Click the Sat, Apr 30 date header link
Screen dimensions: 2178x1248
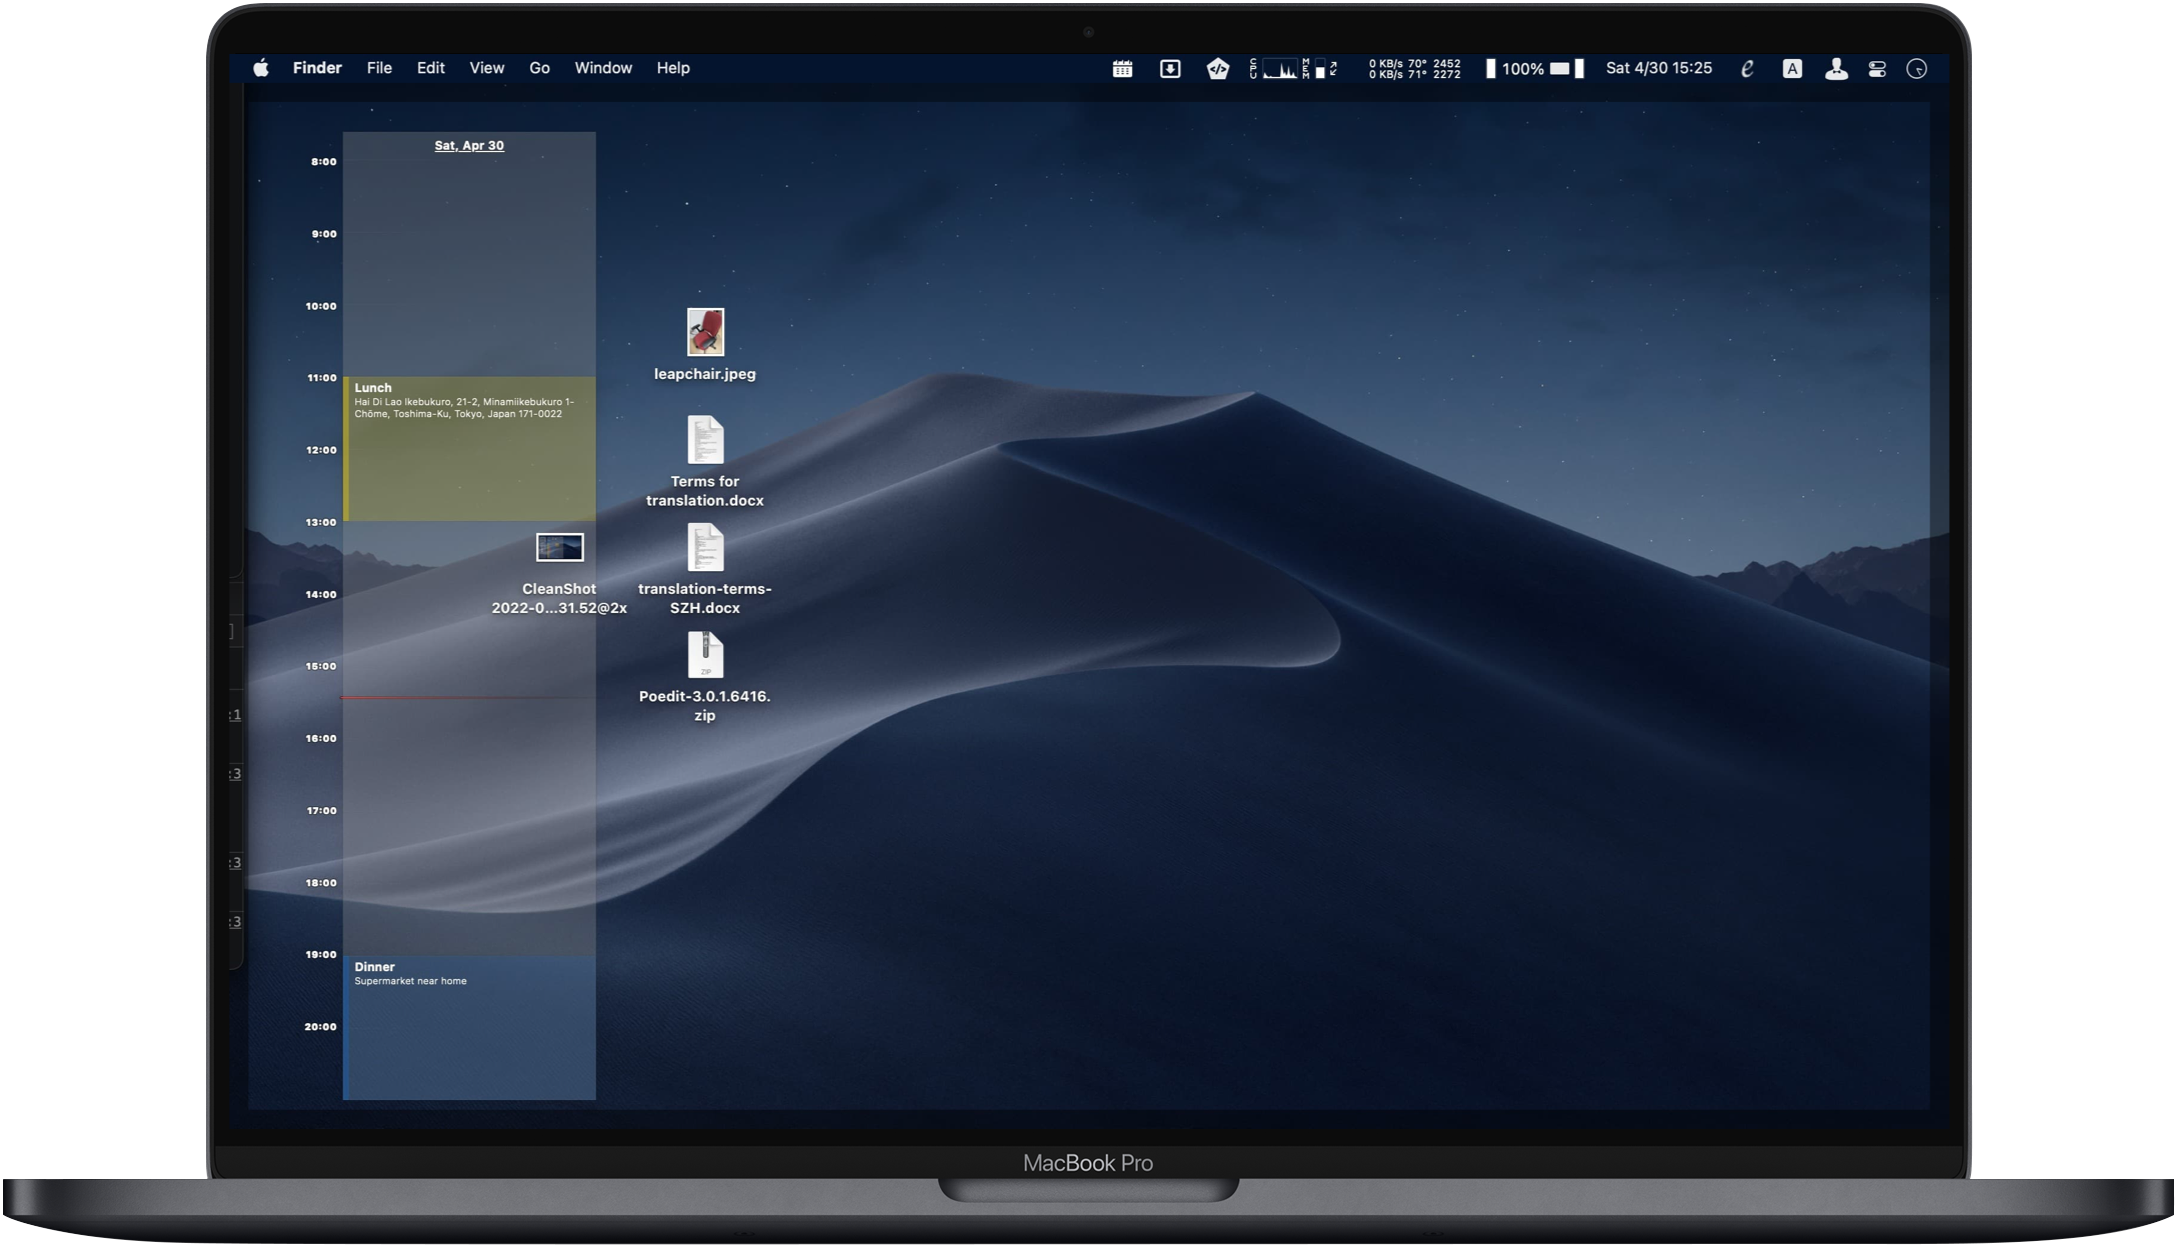click(469, 146)
